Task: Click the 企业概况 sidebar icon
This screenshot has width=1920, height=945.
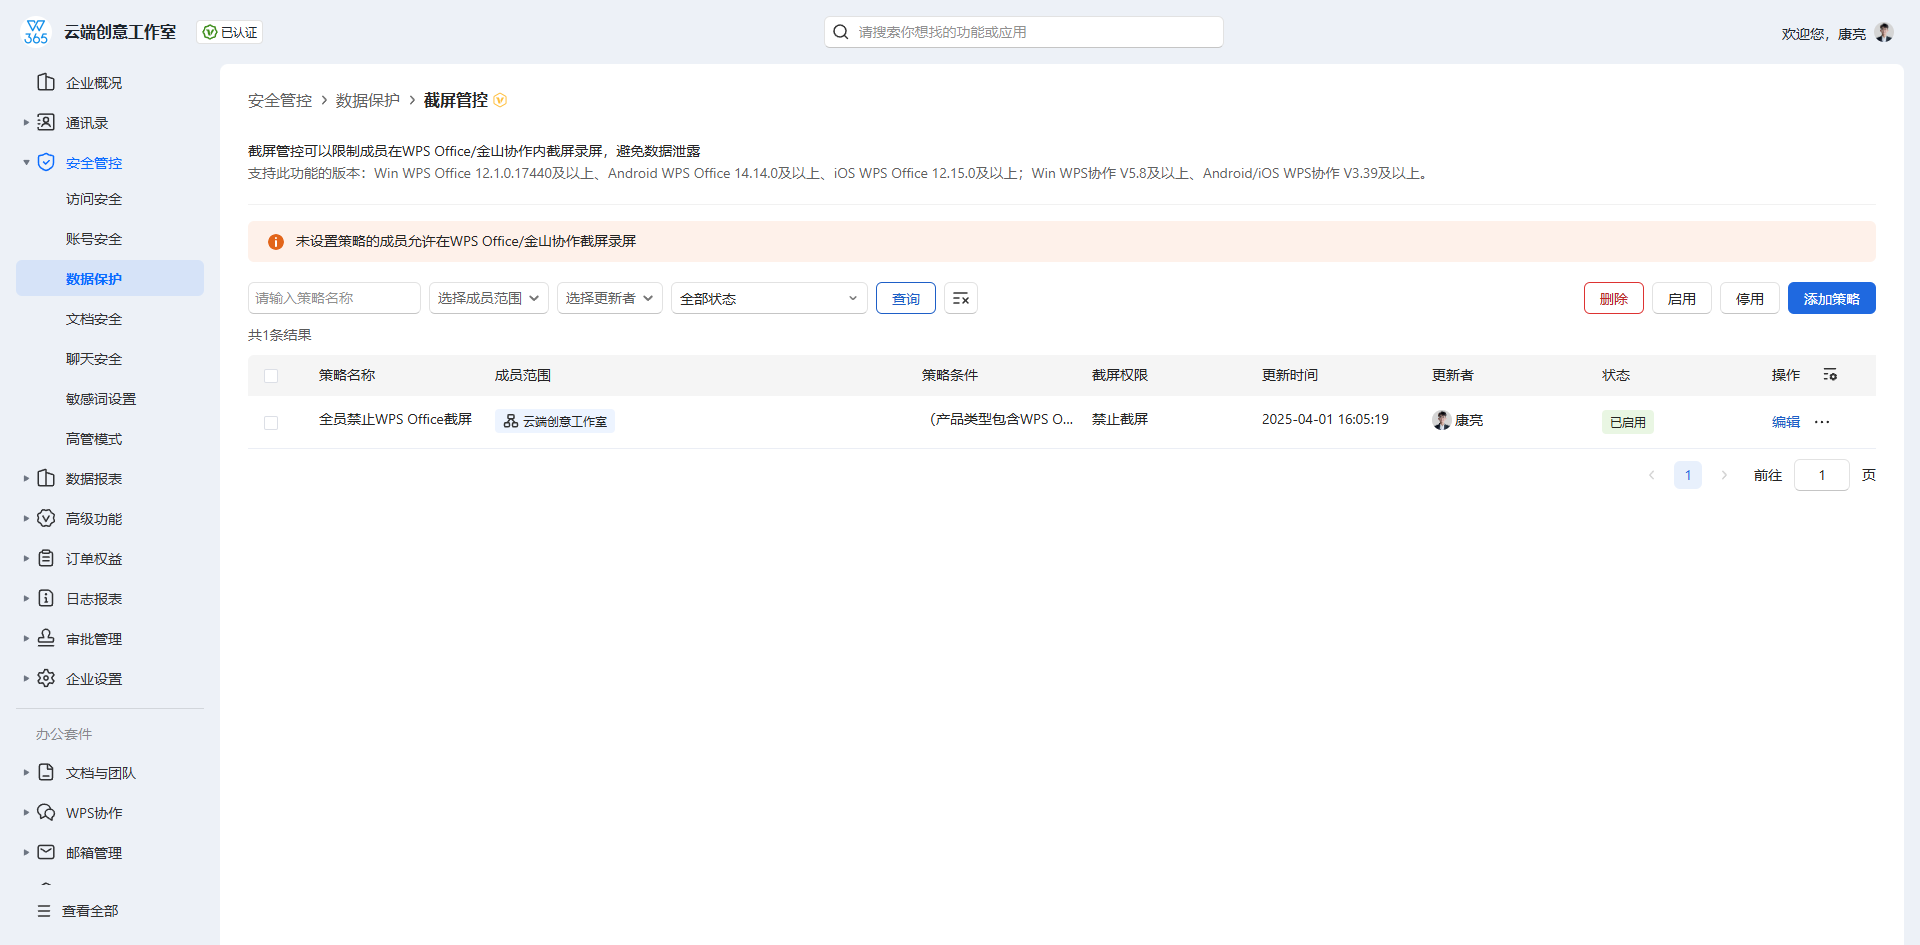Action: 46,82
